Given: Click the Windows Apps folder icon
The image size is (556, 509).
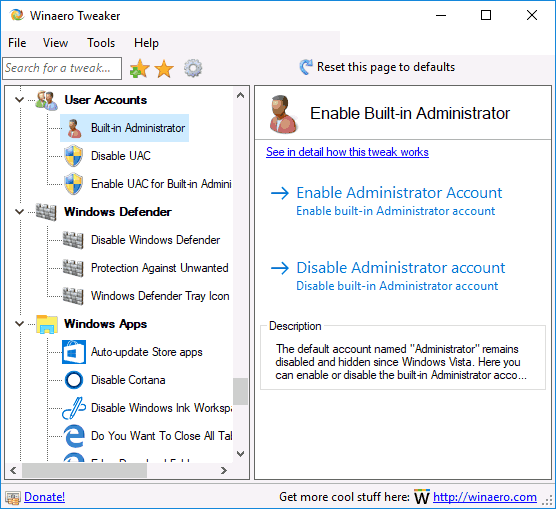Looking at the screenshot, I should [x=47, y=324].
